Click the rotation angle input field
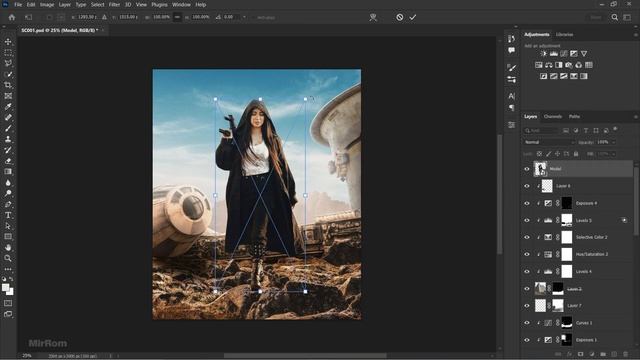640x360 pixels. coord(231,17)
